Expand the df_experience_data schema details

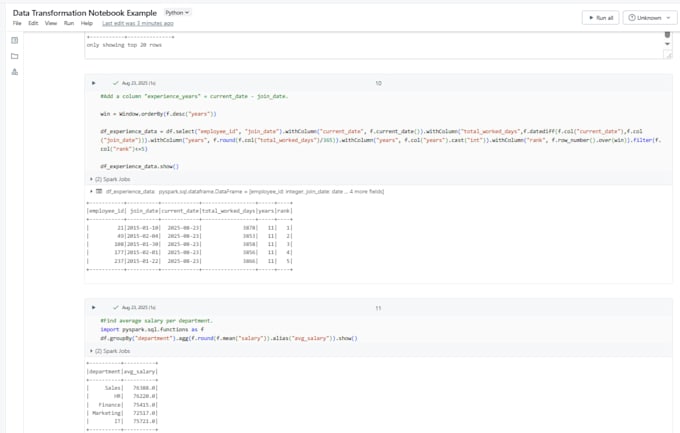91,191
